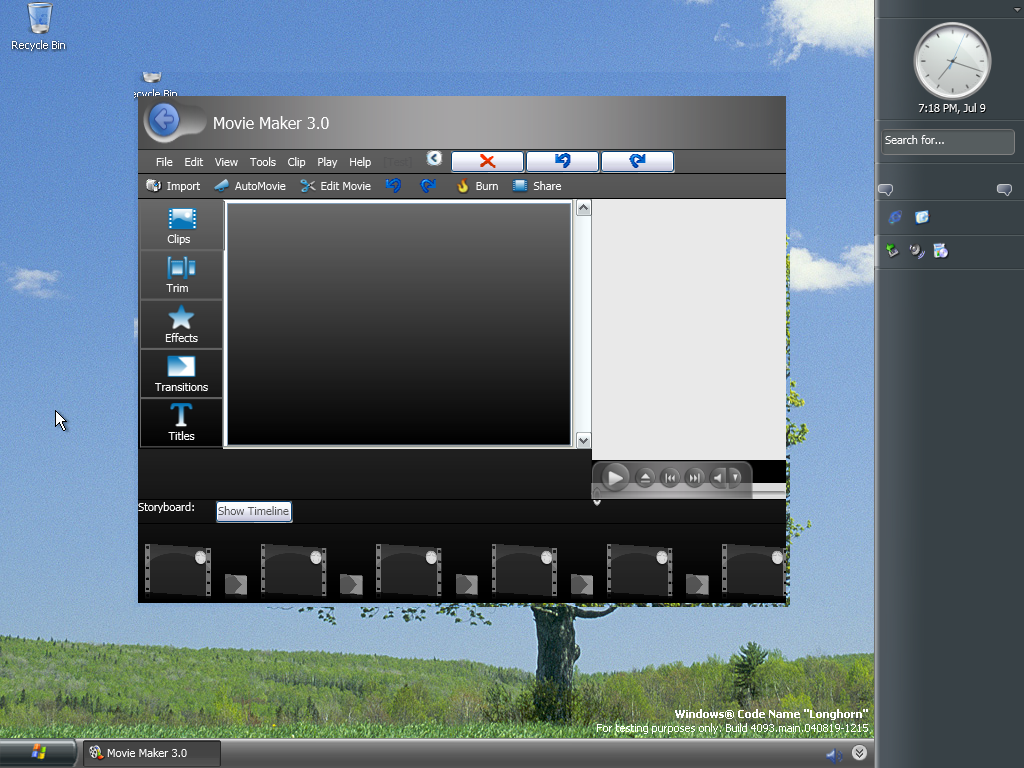
Task: Click the analog clock in the sidebar
Action: (x=952, y=62)
